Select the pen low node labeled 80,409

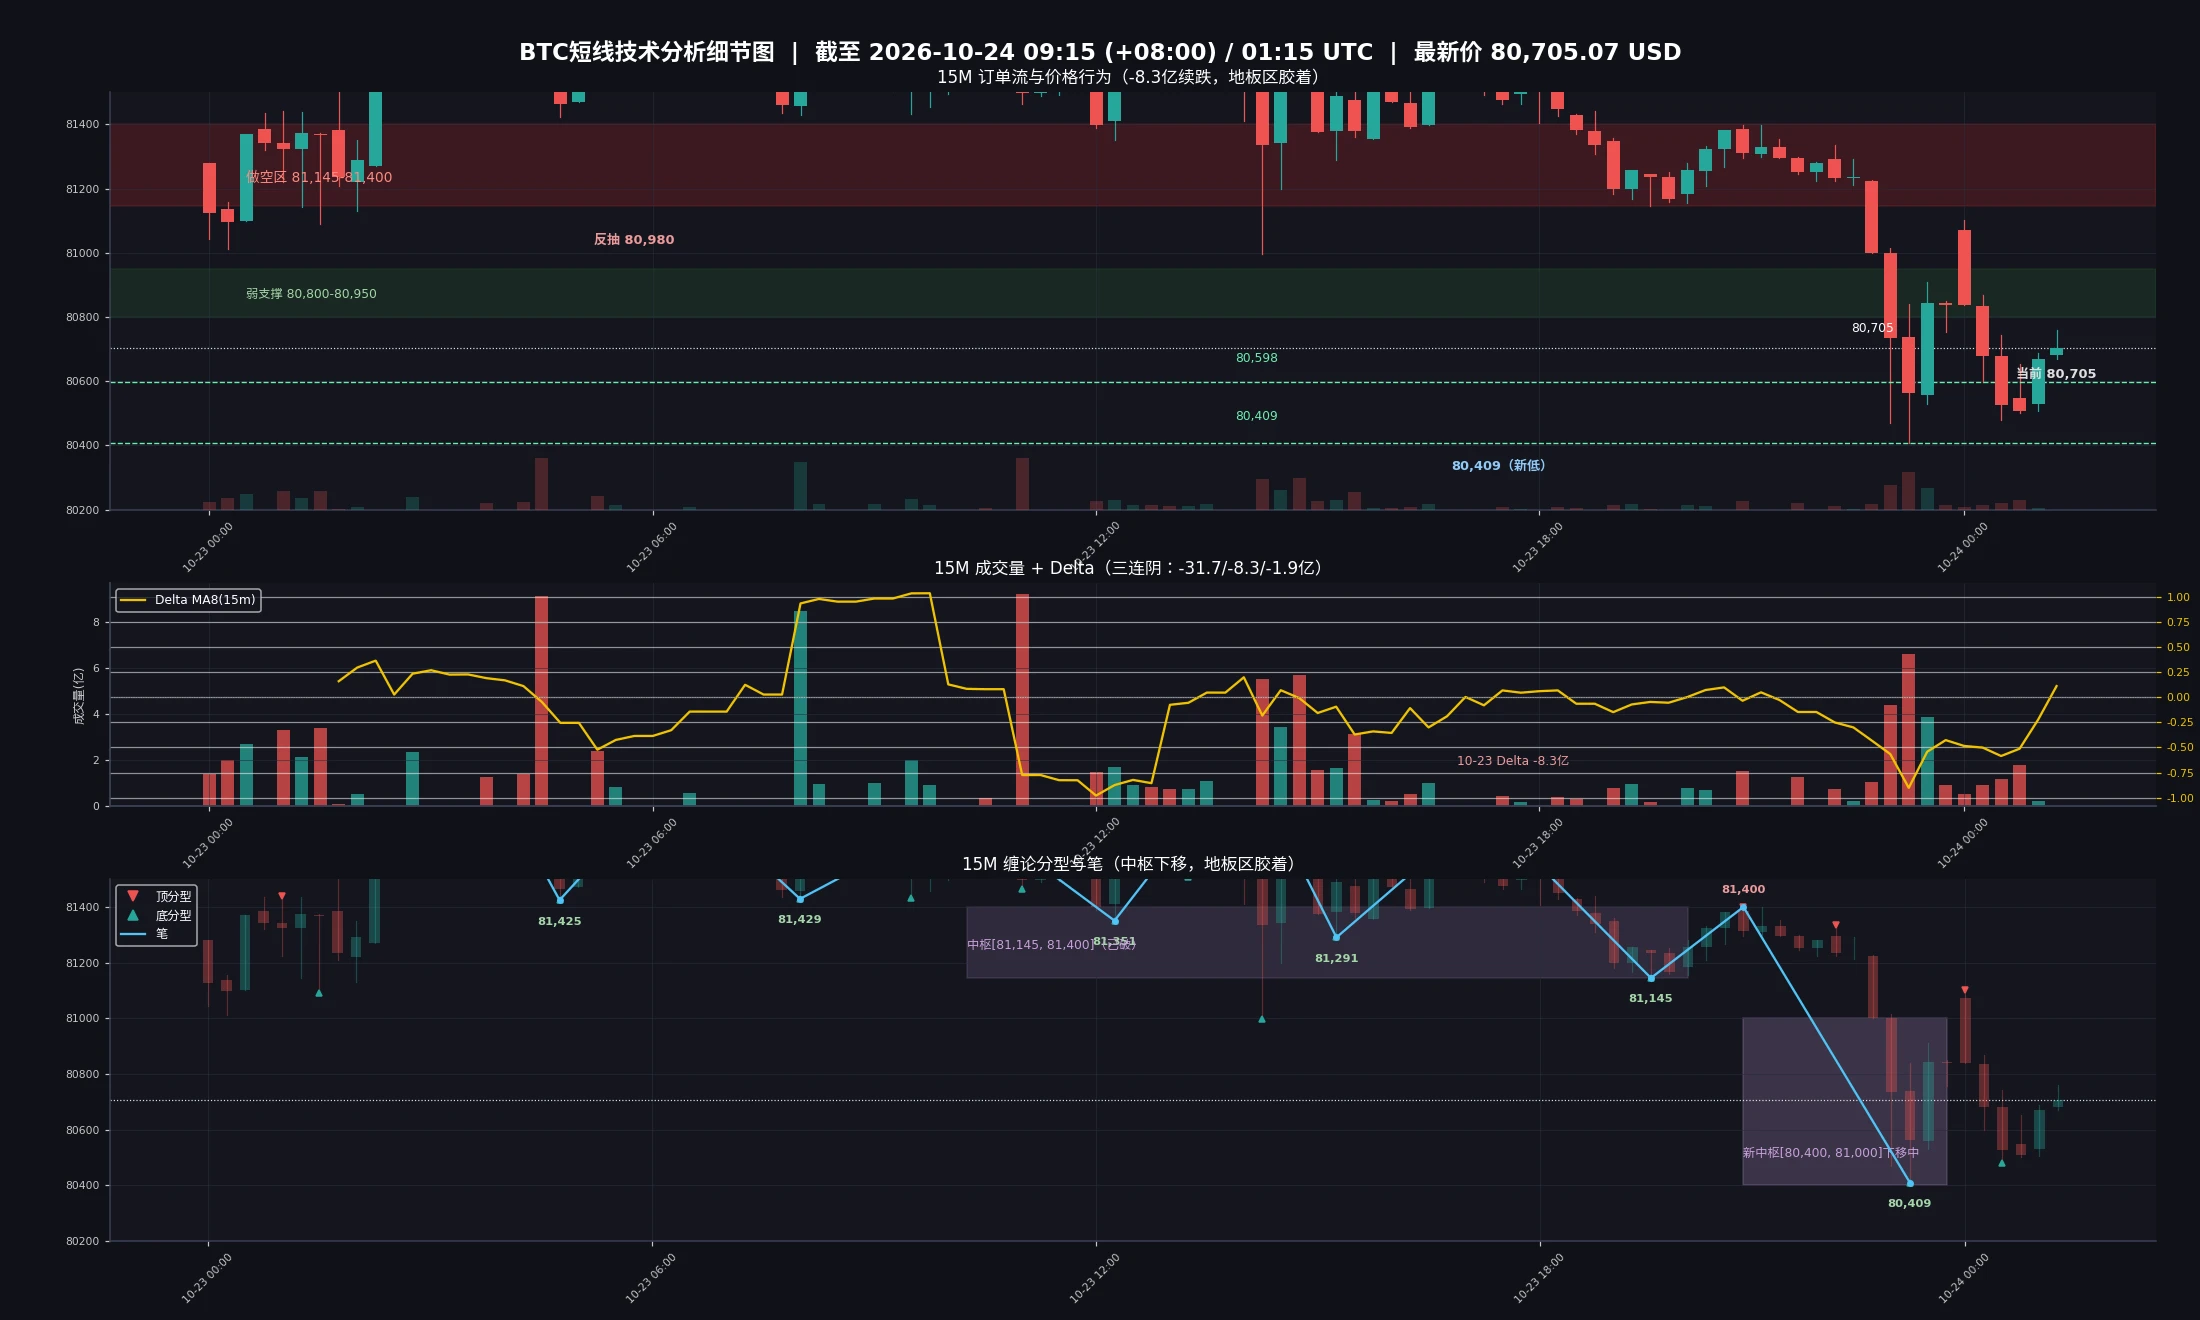tap(1910, 1183)
